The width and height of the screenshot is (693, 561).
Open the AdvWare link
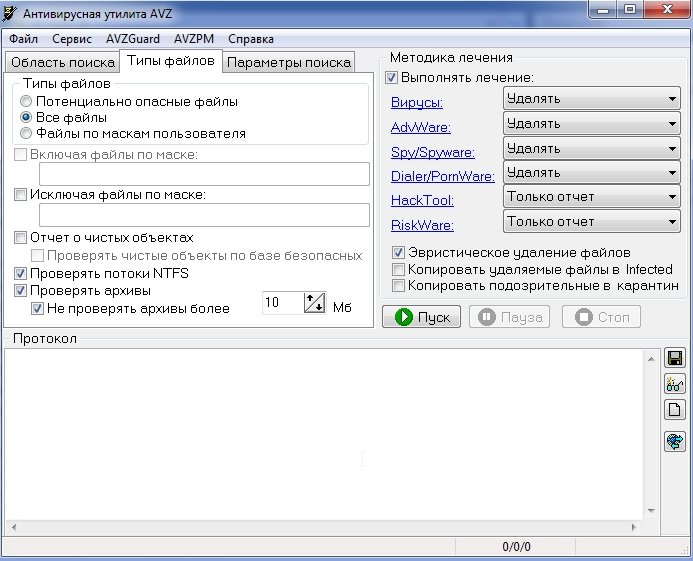(x=421, y=127)
